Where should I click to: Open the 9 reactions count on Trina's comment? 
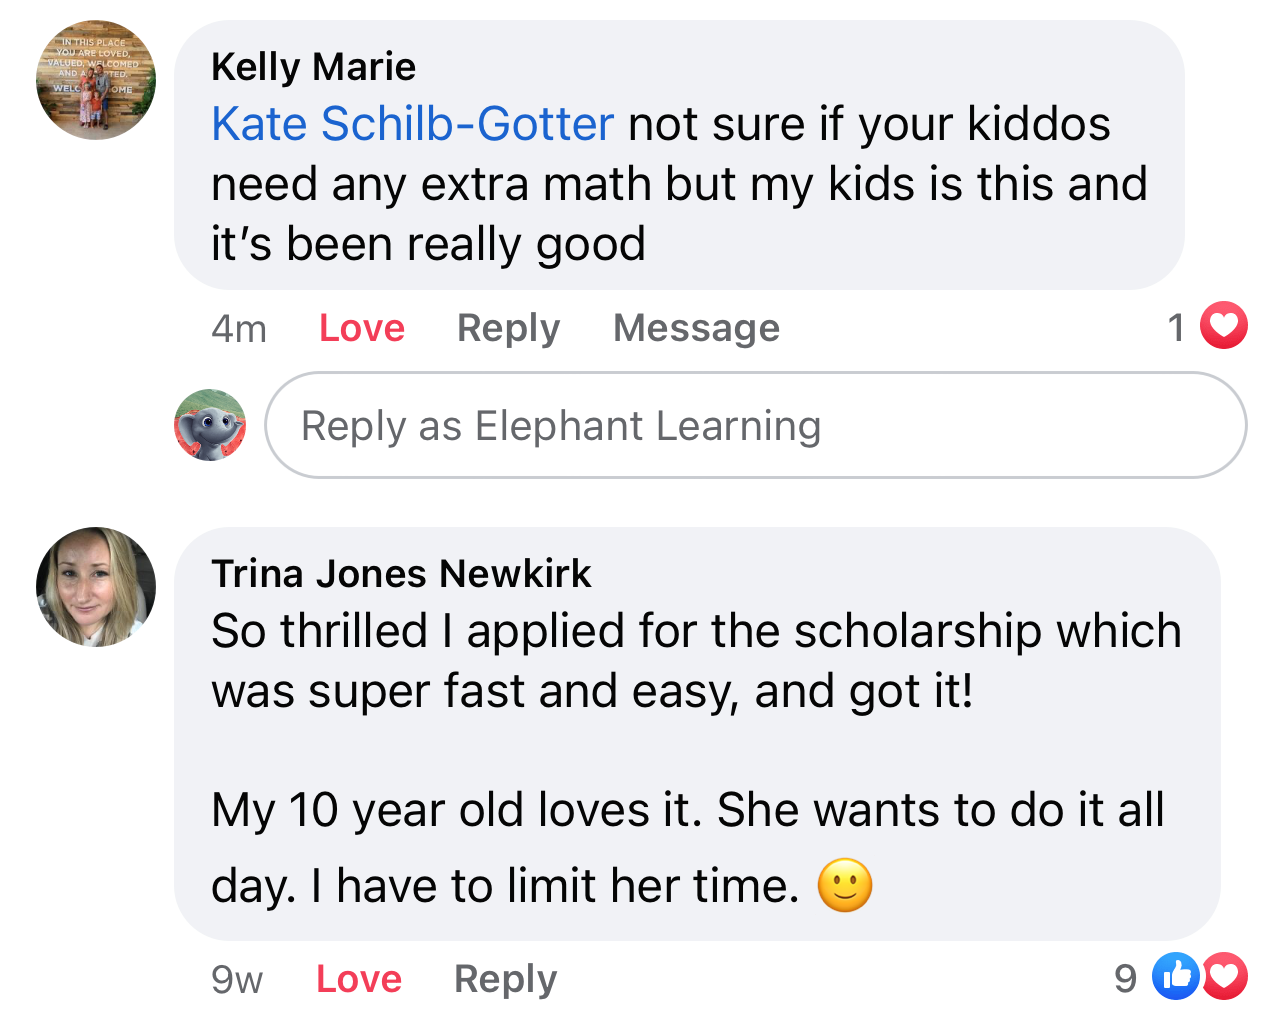pos(1126,978)
